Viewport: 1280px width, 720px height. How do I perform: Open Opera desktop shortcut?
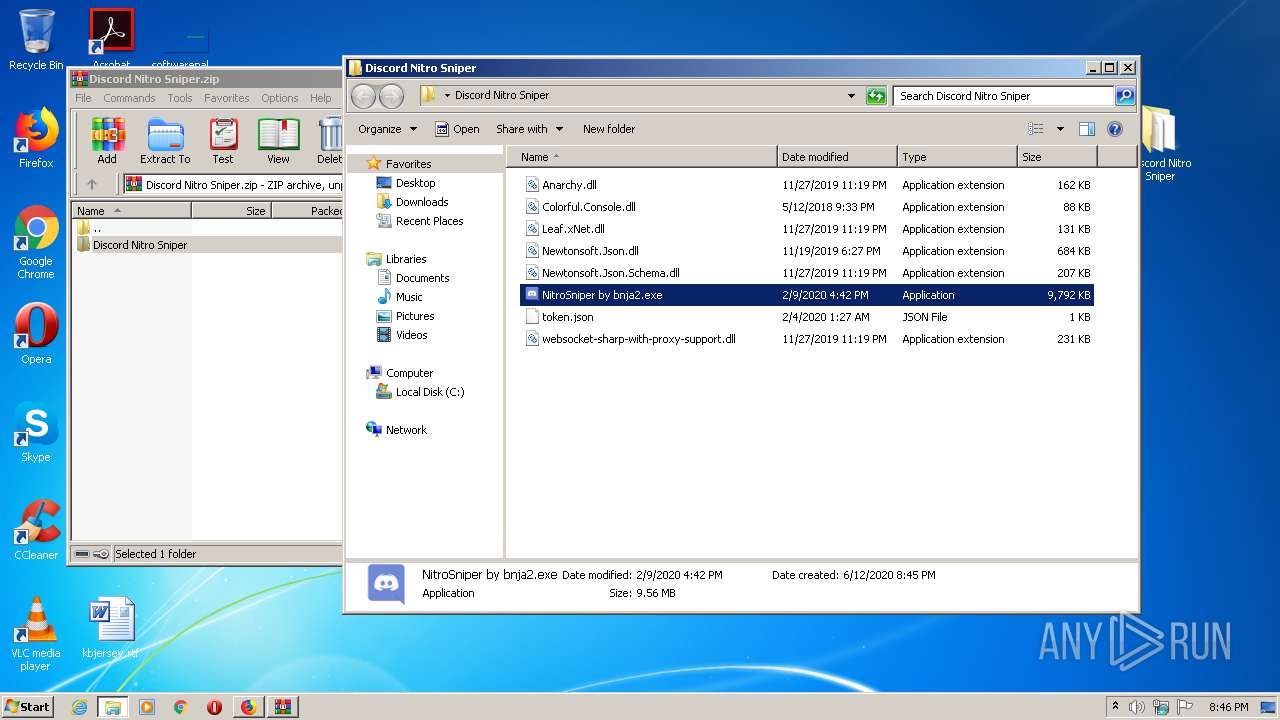[36, 334]
